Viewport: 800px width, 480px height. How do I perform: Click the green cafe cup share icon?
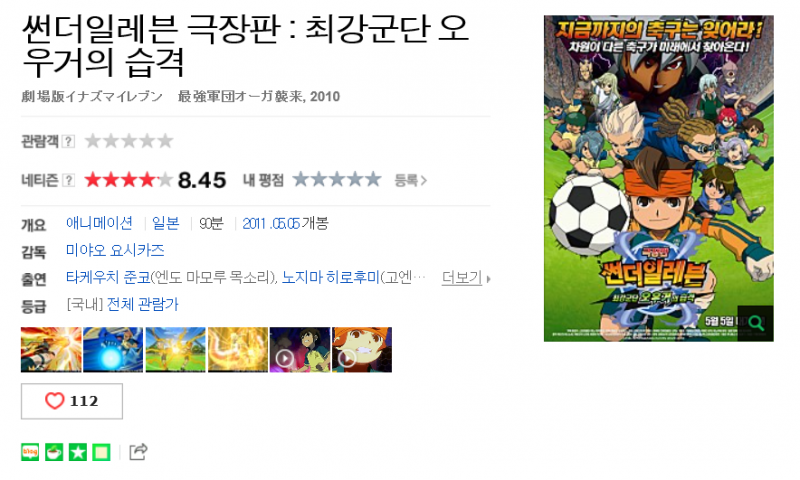pos(54,452)
